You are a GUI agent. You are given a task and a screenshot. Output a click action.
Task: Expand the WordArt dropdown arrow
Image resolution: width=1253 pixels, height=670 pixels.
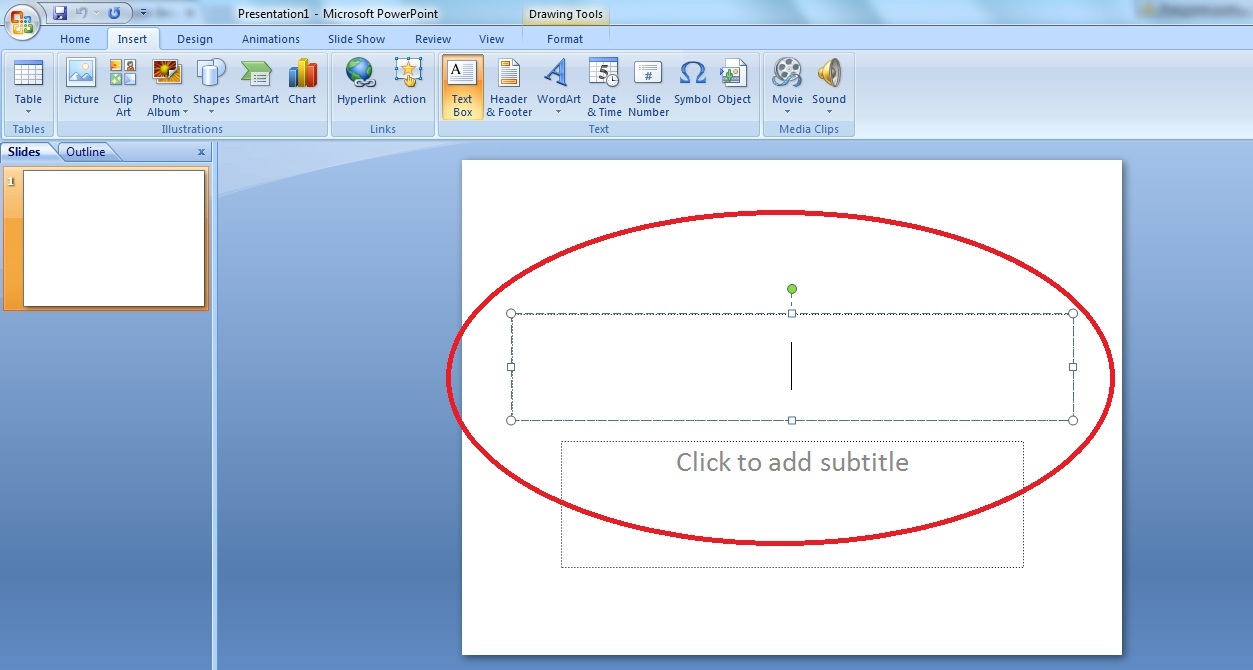[x=558, y=112]
